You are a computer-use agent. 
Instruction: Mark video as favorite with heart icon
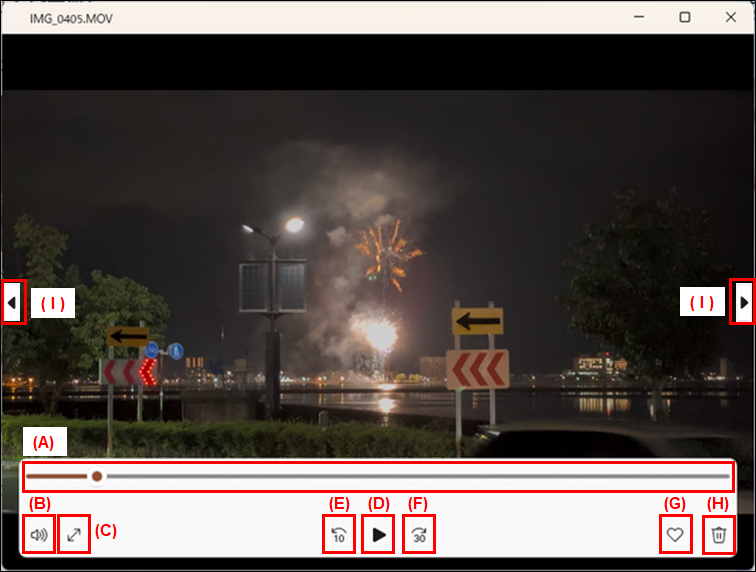click(x=675, y=535)
